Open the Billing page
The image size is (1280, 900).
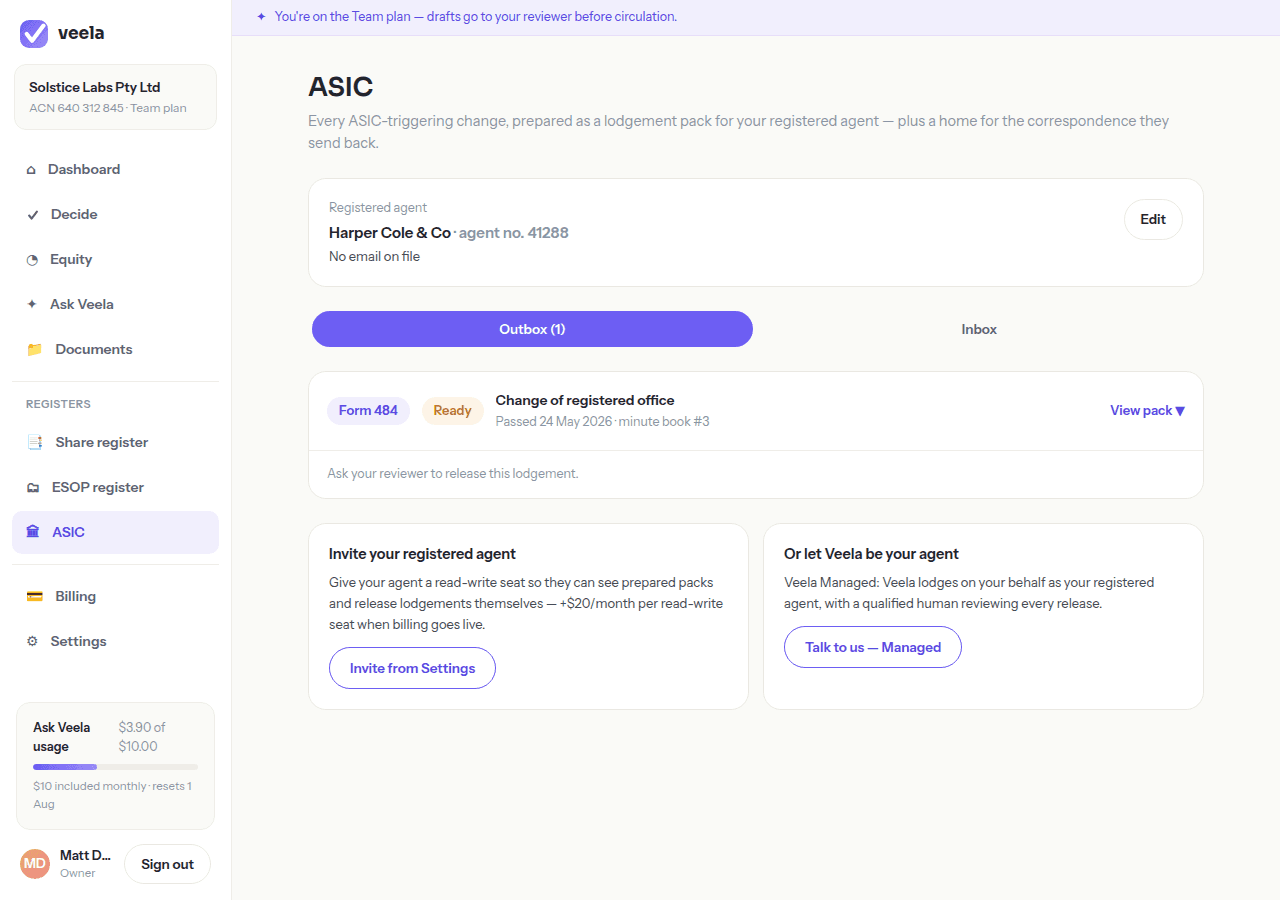click(x=115, y=597)
